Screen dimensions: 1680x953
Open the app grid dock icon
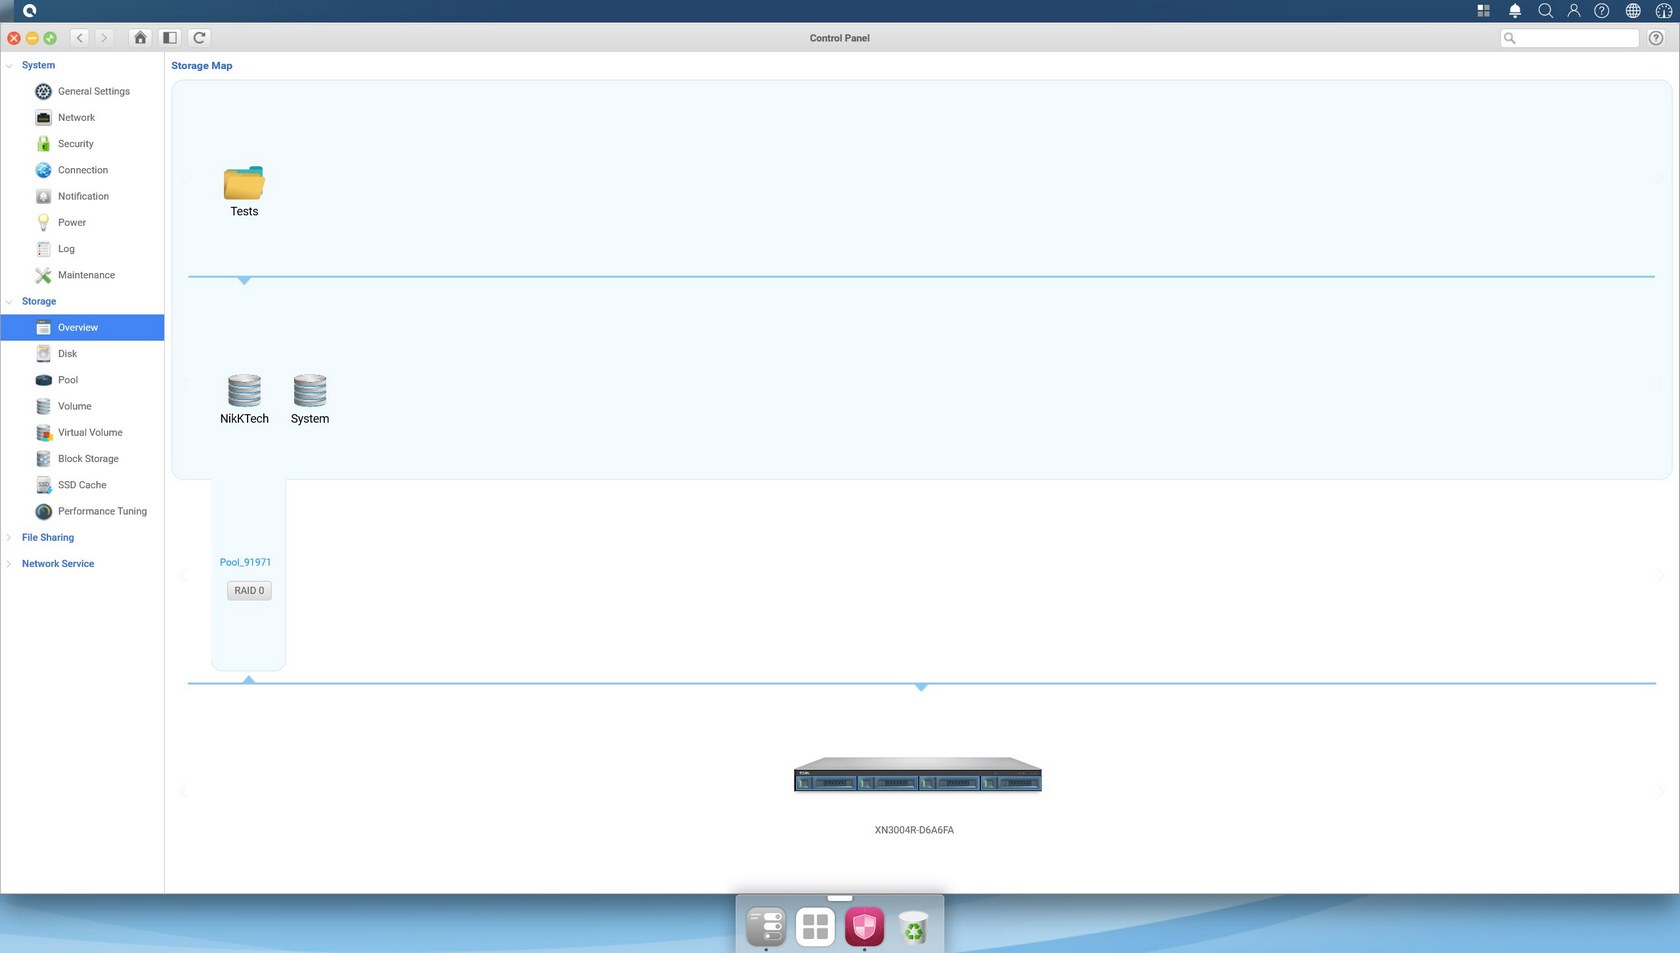815,927
